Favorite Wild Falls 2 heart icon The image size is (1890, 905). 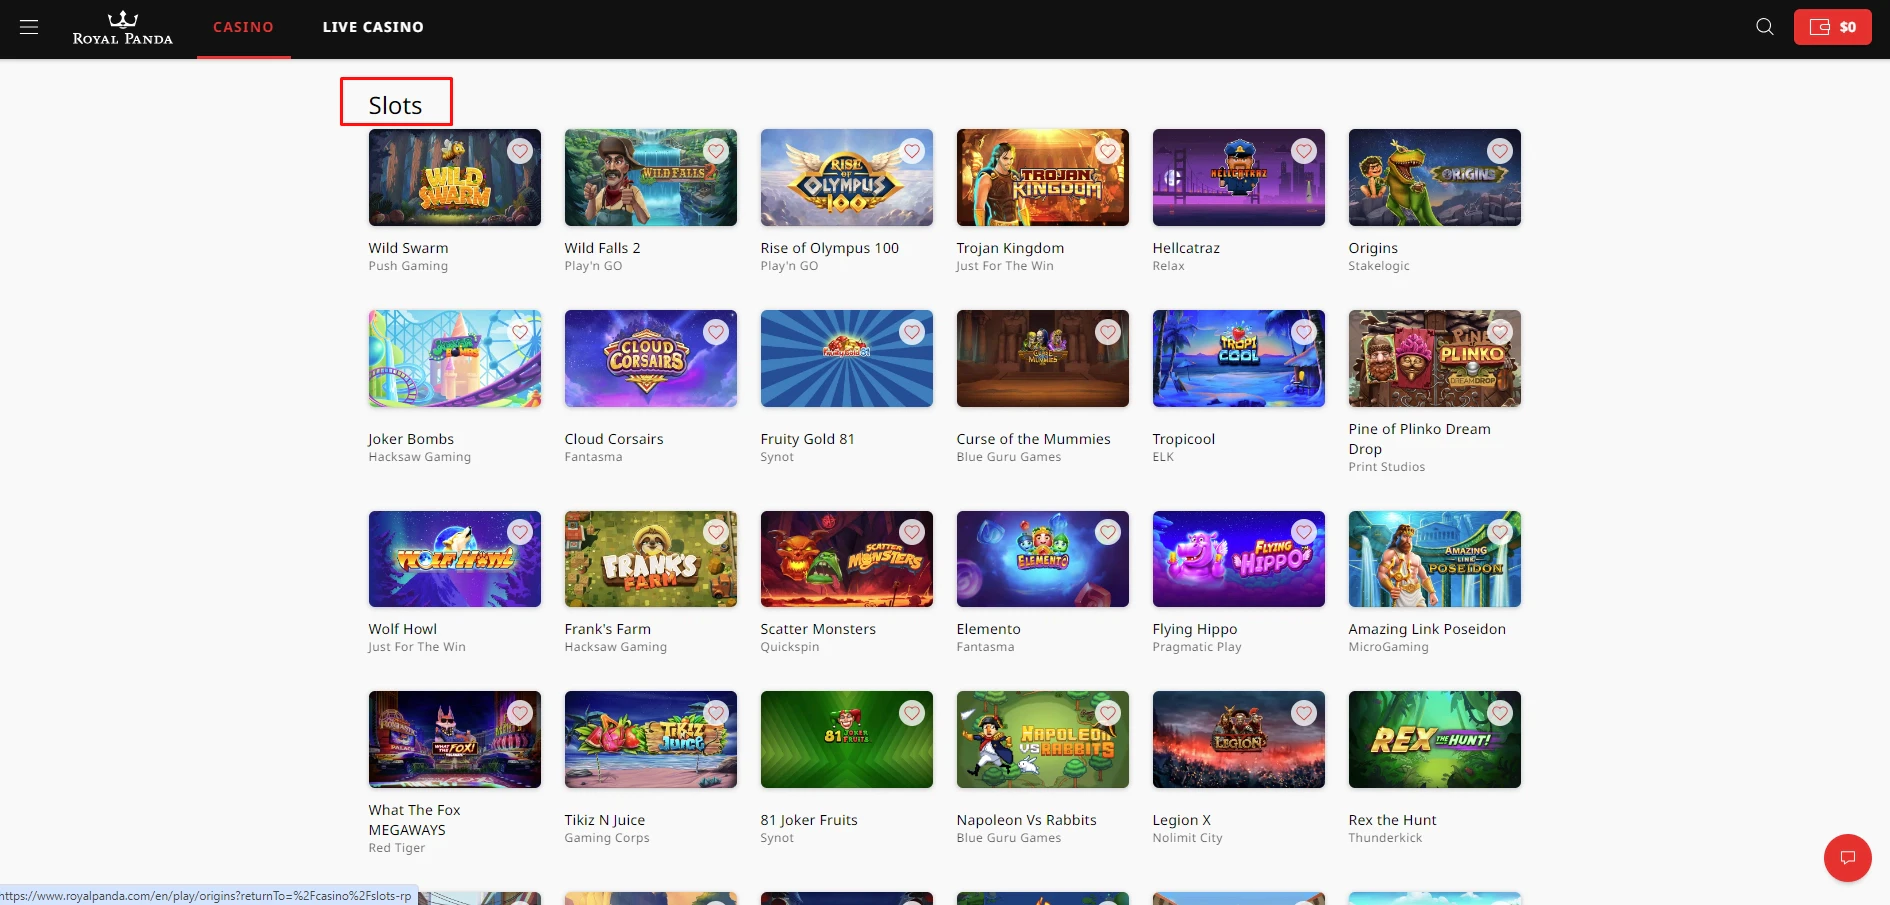tap(716, 151)
